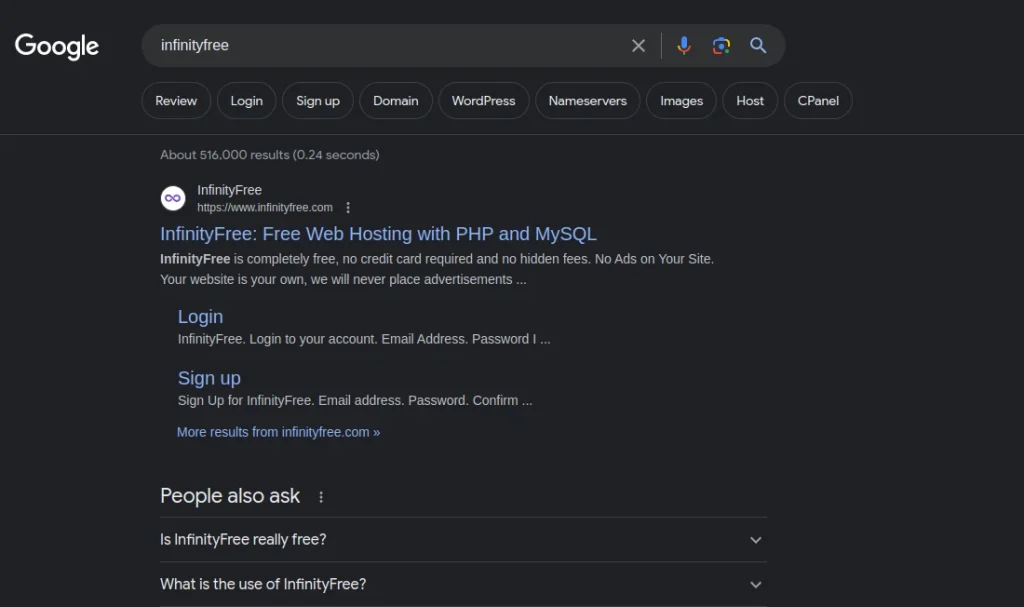
Task: Open the Sign up sitelink
Action: coord(209,378)
